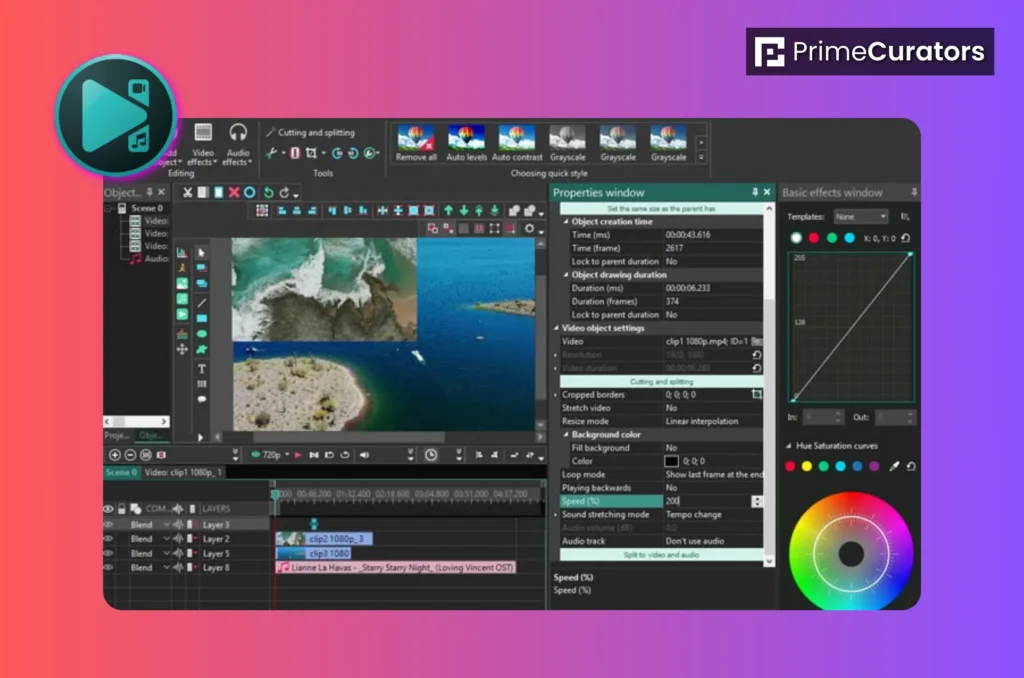
Task: Apply the first Grayscale quick style
Action: 568,140
